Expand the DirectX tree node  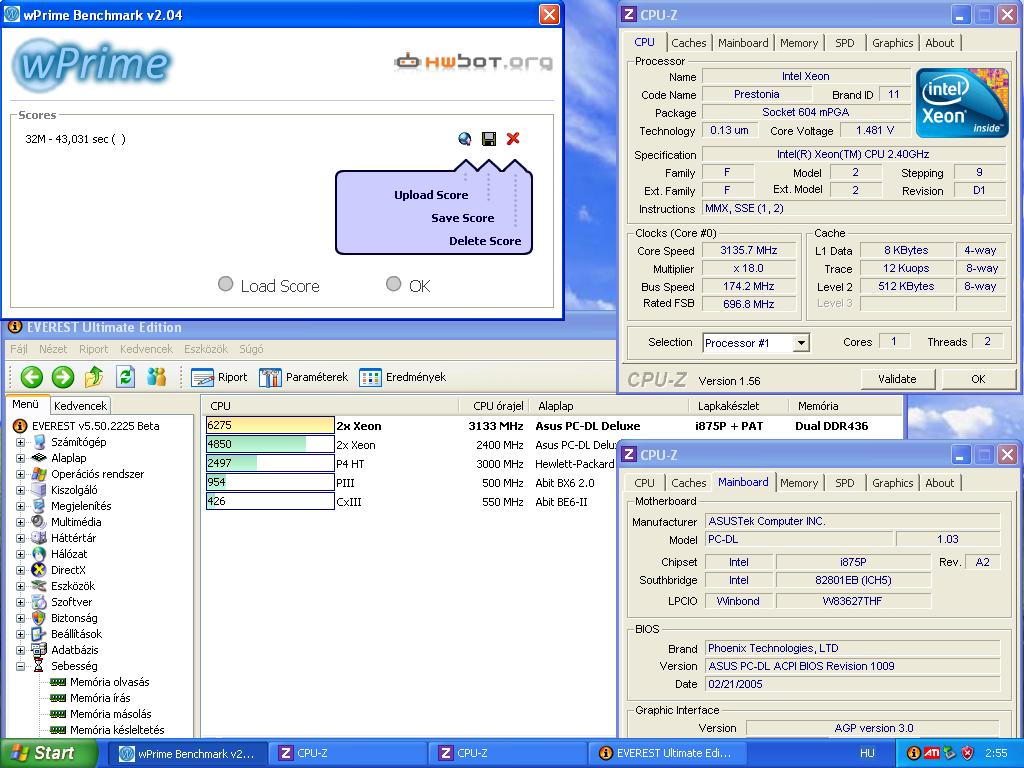click(20, 570)
